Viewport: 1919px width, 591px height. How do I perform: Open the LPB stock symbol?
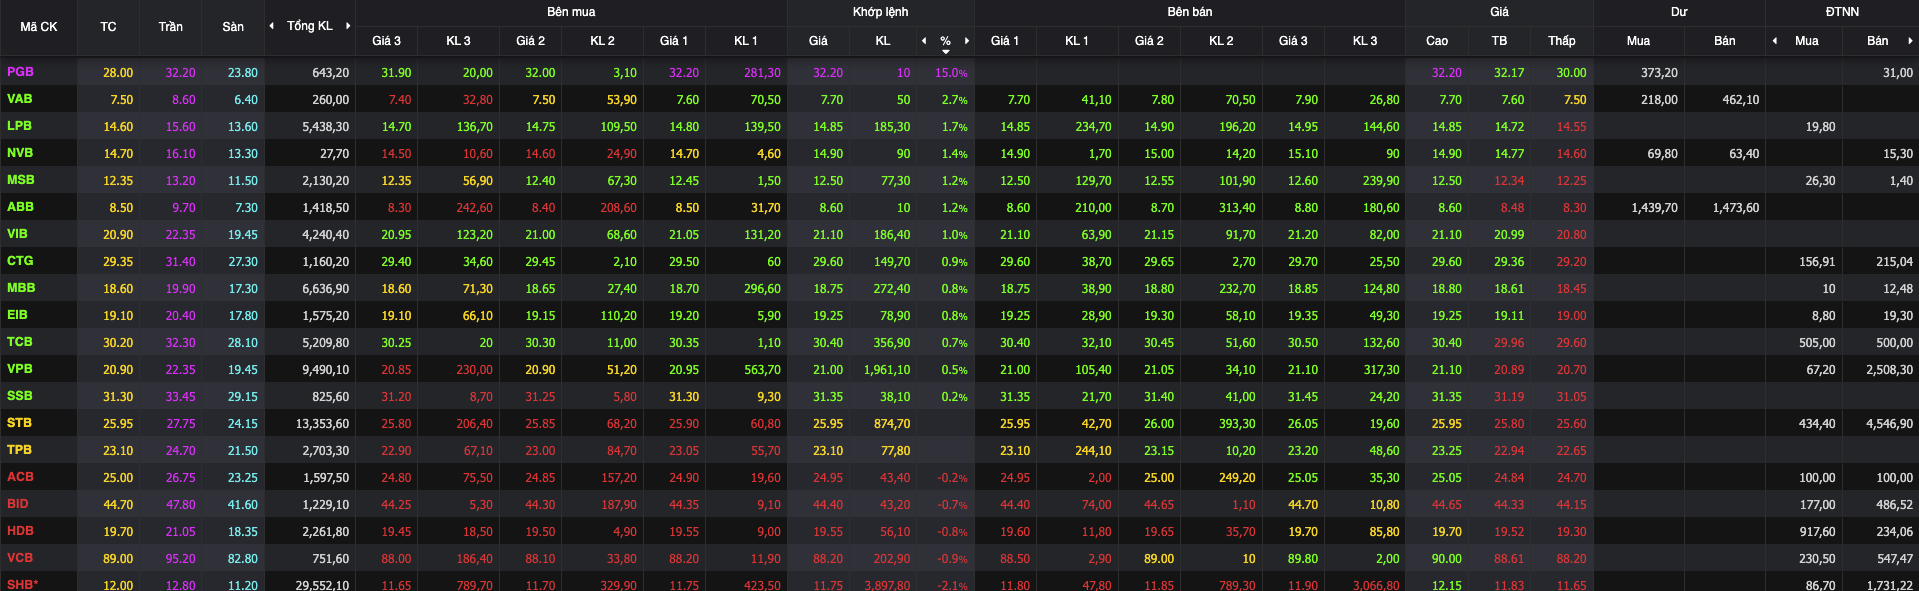click(19, 126)
